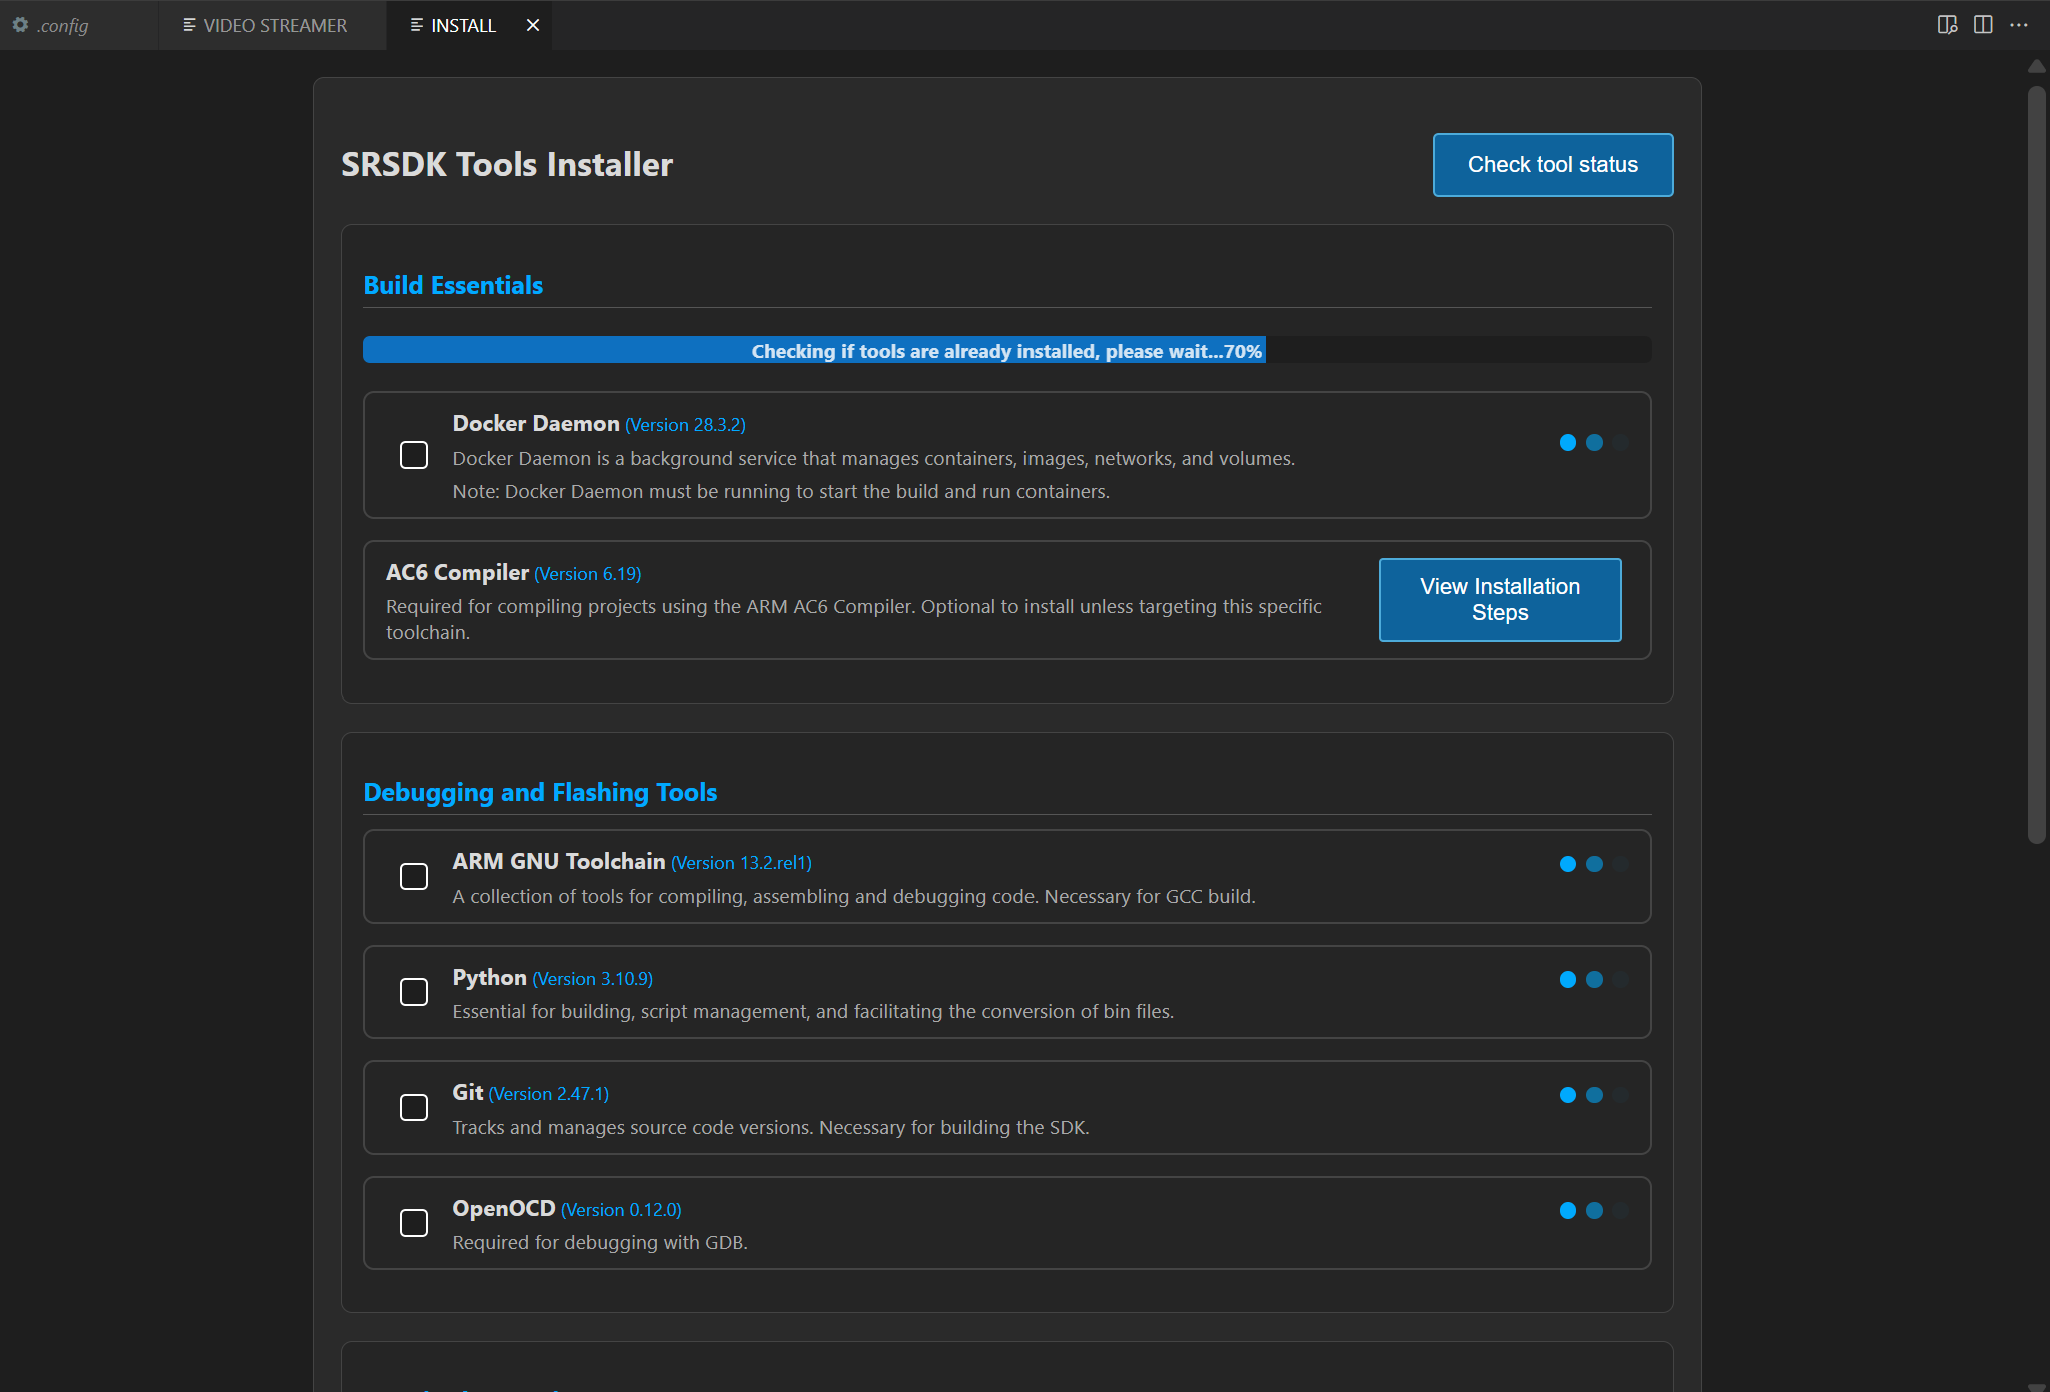Click the tool check progress bar
2050x1392 pixels.
(1006, 351)
